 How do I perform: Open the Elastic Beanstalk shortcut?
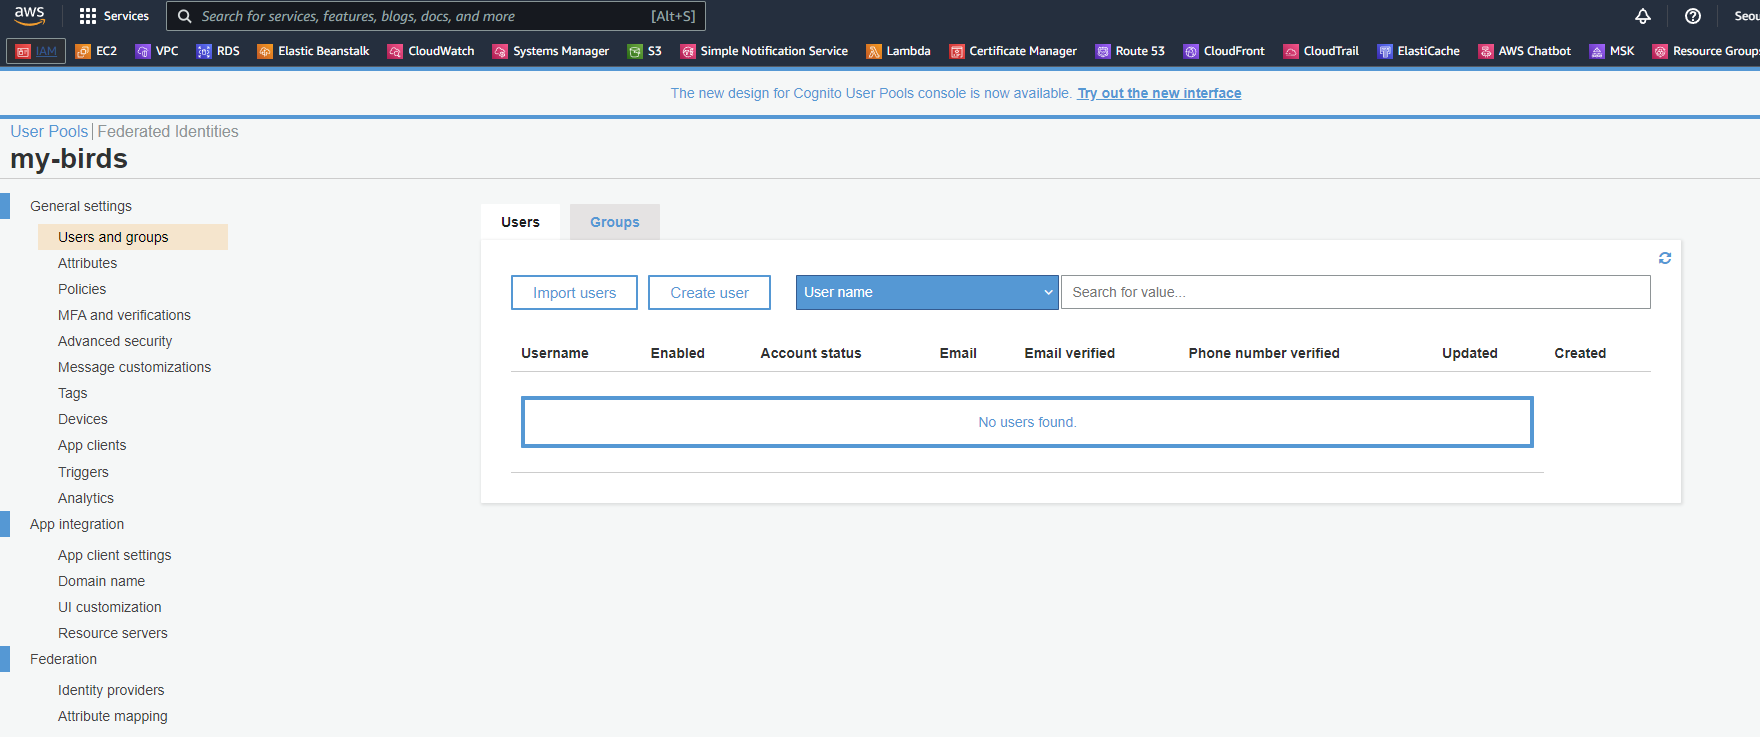313,51
